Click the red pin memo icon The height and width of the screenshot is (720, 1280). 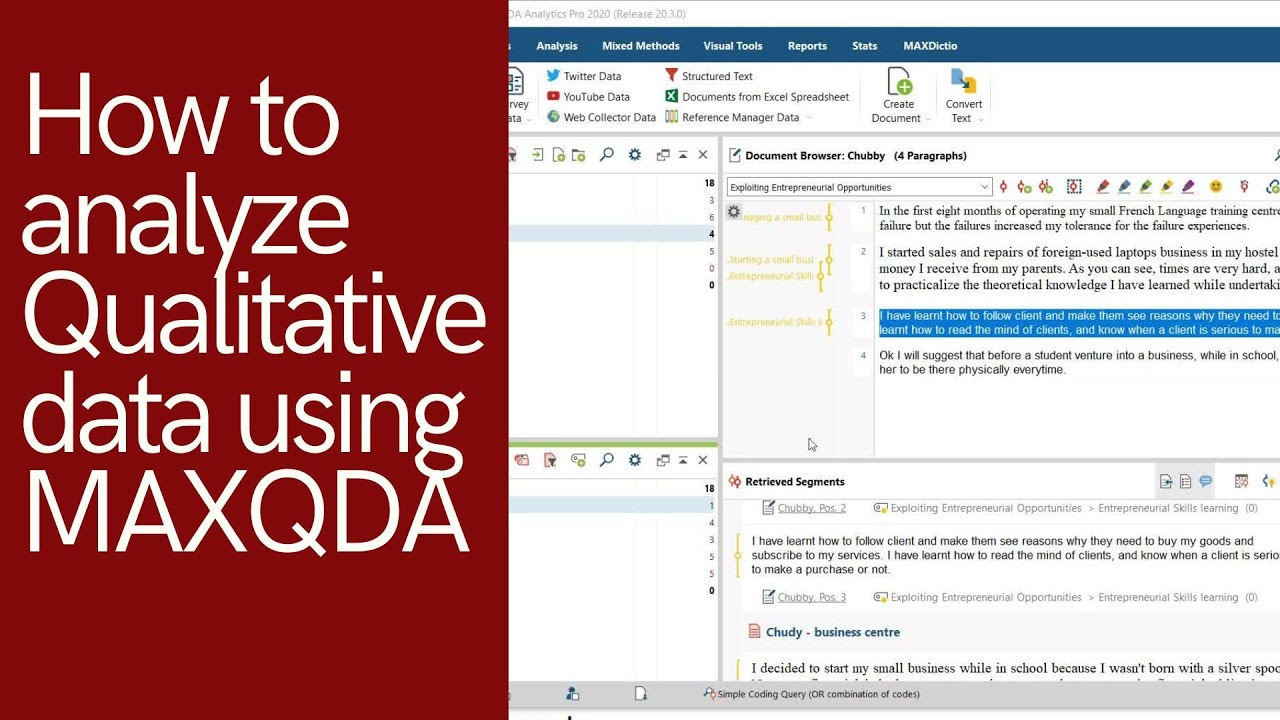click(x=1244, y=187)
